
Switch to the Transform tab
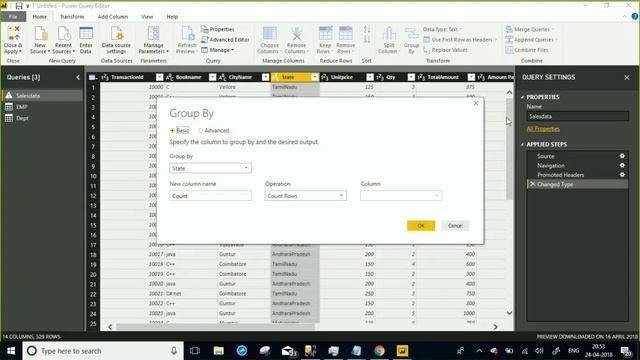coord(72,17)
